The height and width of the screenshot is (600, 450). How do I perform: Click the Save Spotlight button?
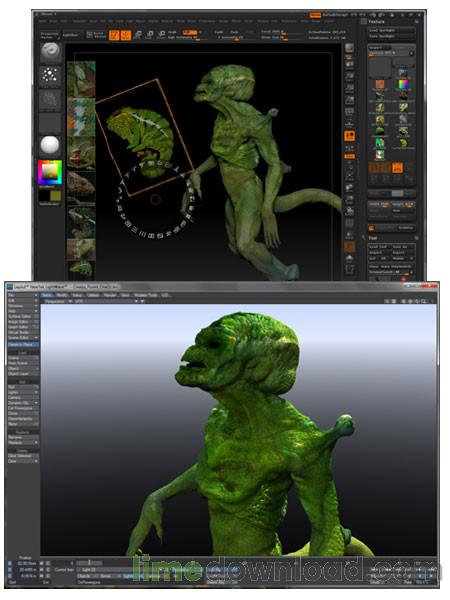[x=391, y=36]
